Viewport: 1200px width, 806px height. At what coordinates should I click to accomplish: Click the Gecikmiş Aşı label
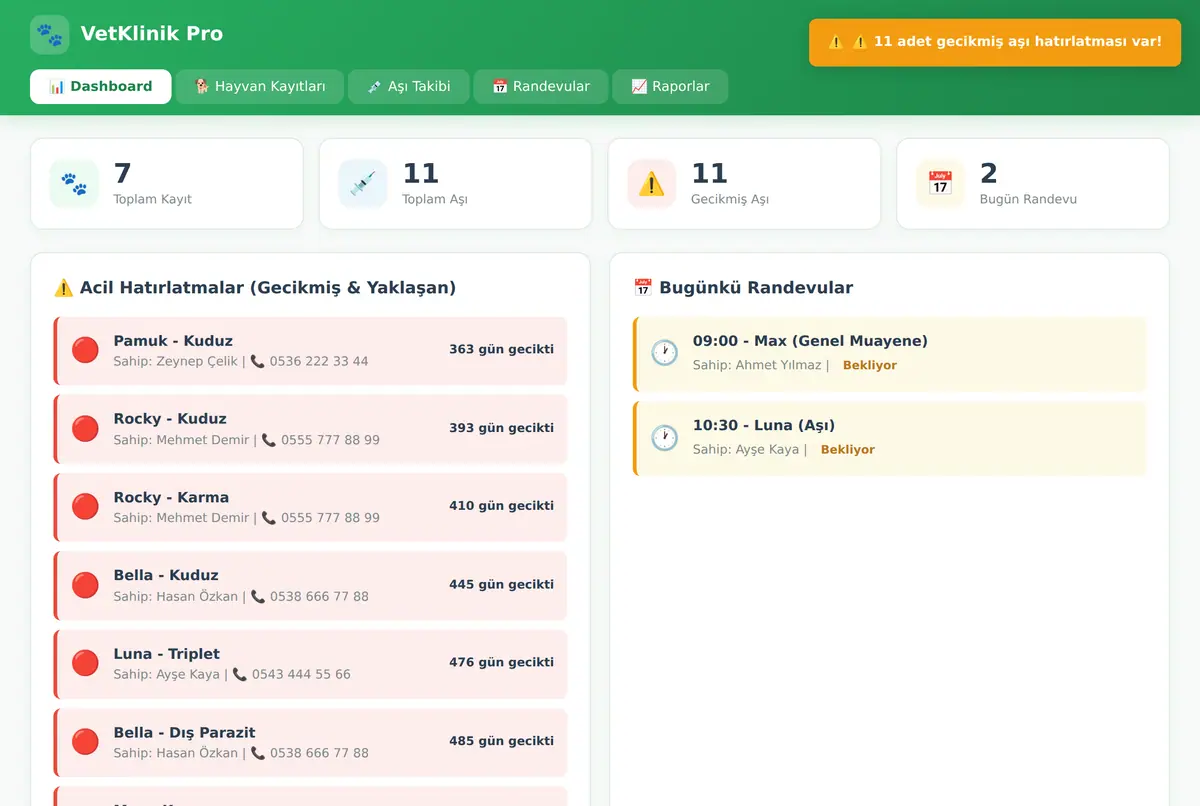tap(730, 199)
